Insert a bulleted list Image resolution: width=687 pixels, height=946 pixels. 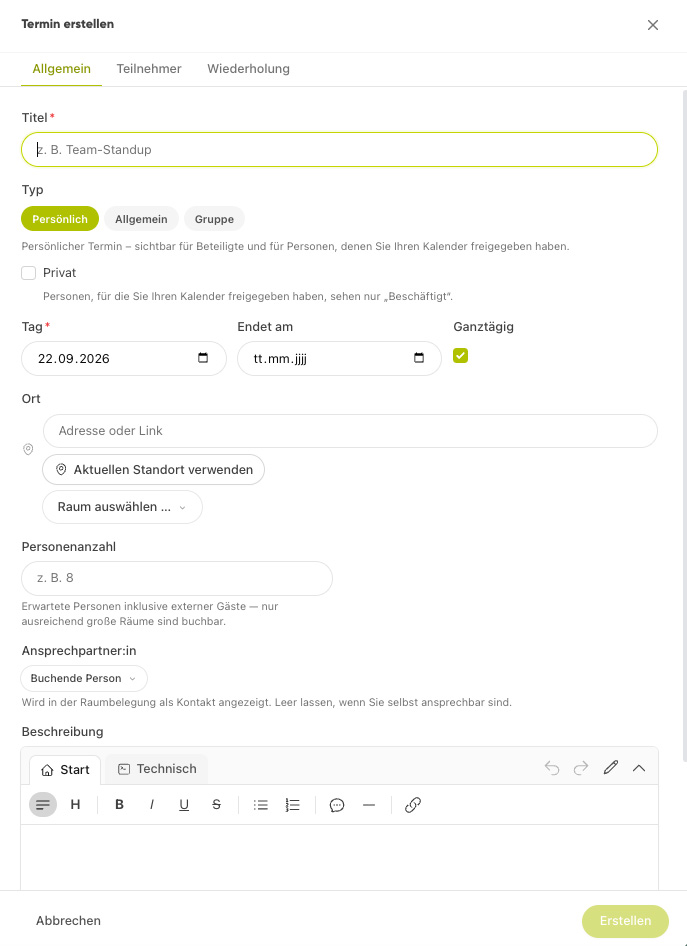(x=261, y=804)
